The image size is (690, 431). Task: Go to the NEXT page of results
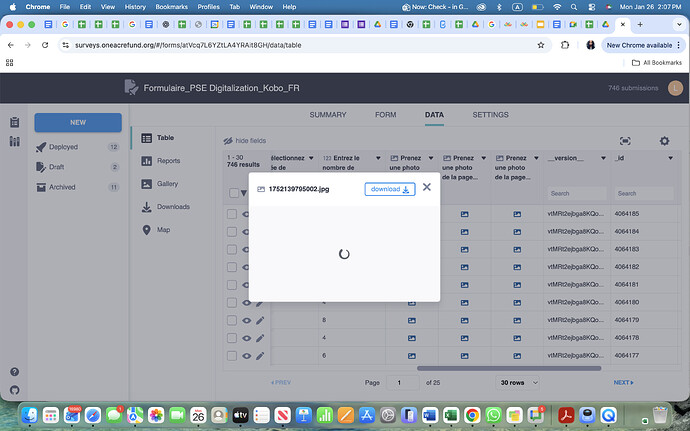pyautogui.click(x=623, y=382)
